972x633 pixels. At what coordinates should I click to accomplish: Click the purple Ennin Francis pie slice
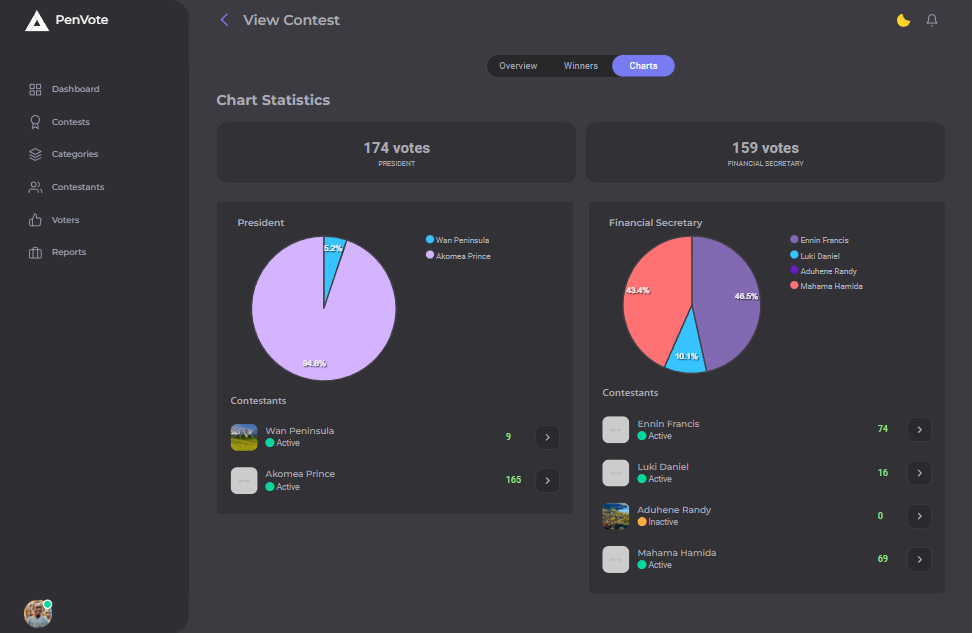point(730,300)
